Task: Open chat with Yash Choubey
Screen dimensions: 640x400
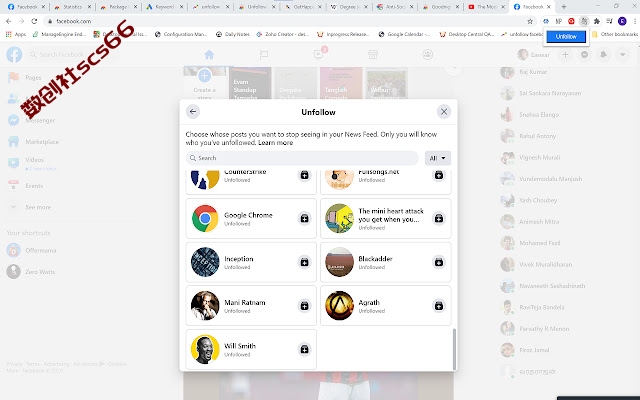Action: (x=538, y=200)
